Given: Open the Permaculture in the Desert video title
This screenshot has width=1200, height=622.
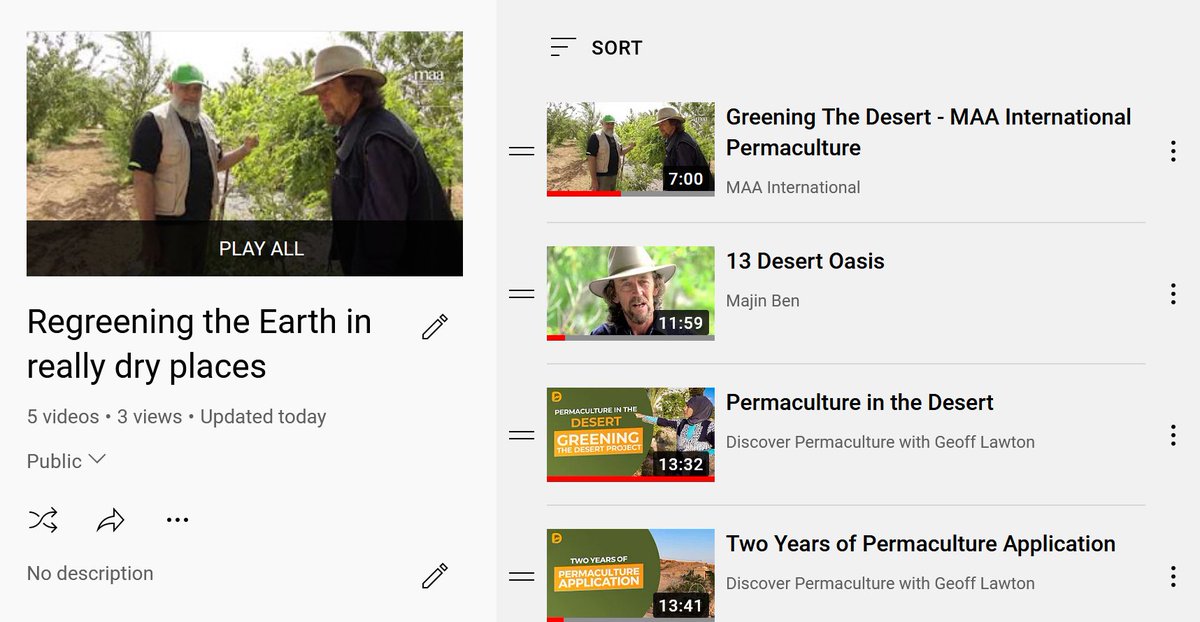Looking at the screenshot, I should point(859,402).
